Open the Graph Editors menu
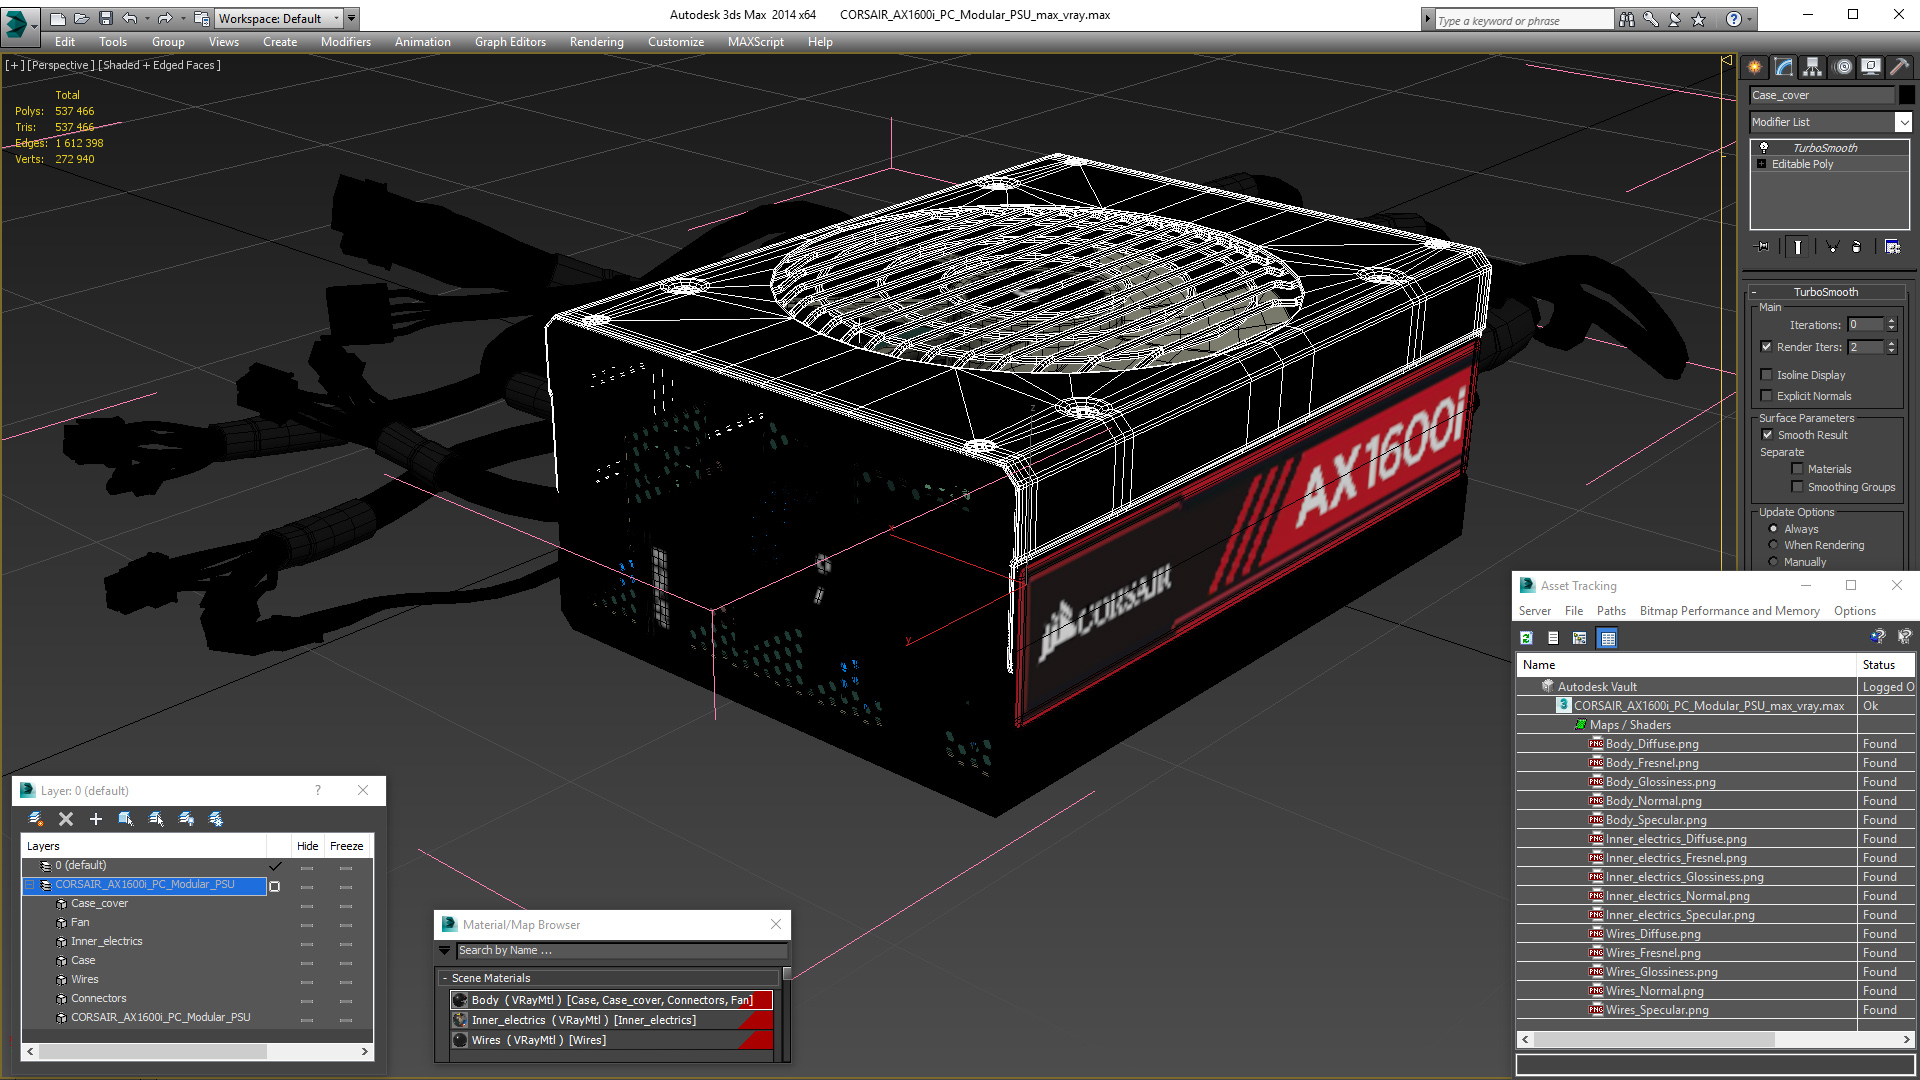The width and height of the screenshot is (1920, 1080). [510, 42]
